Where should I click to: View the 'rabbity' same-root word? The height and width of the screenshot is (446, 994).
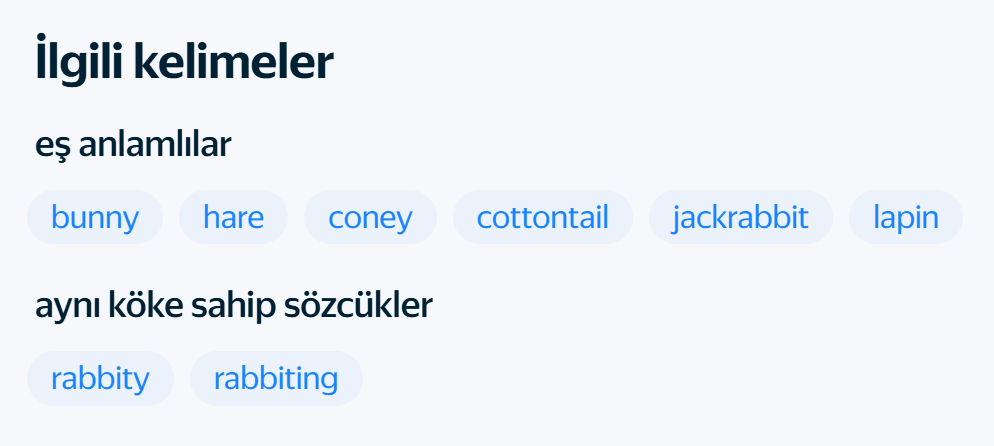[x=100, y=378]
